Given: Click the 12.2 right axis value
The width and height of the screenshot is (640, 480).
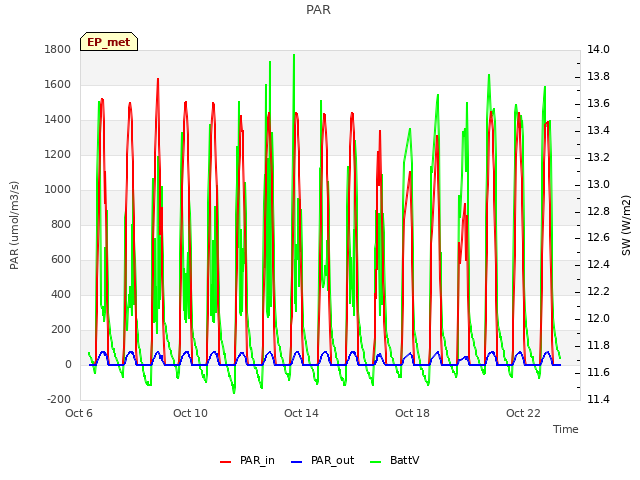Looking at the screenshot, I should pos(598,291).
